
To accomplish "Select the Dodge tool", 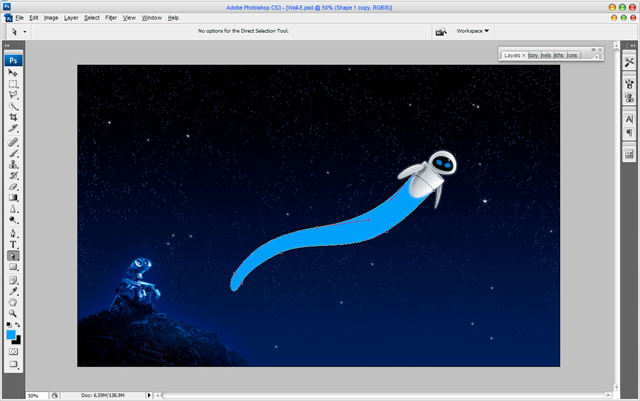I will click(13, 220).
